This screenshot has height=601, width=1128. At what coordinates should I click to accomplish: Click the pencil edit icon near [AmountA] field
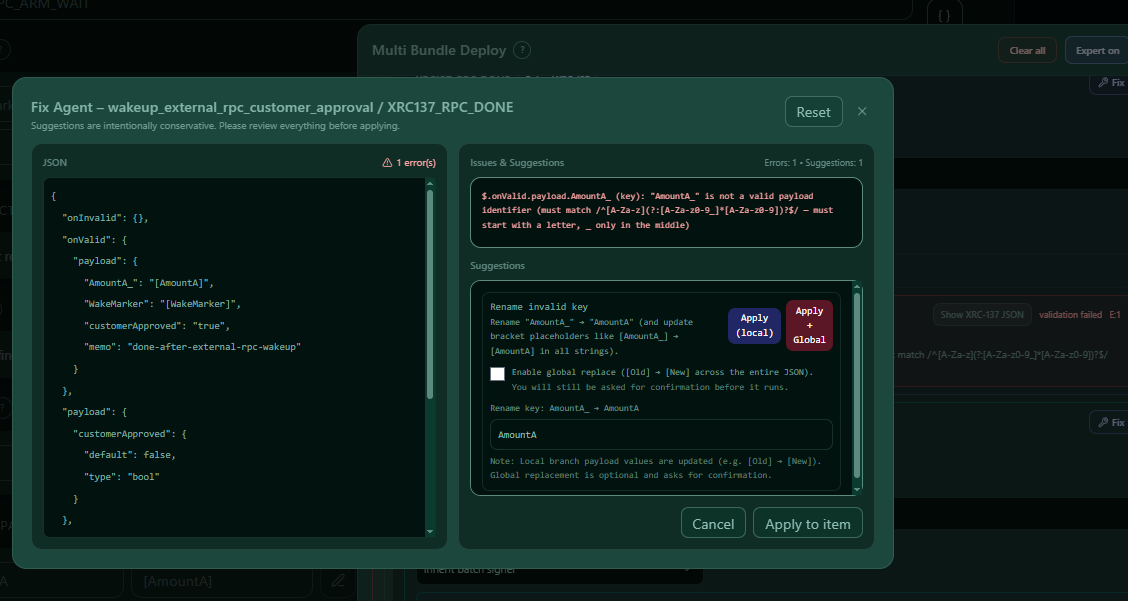338,580
